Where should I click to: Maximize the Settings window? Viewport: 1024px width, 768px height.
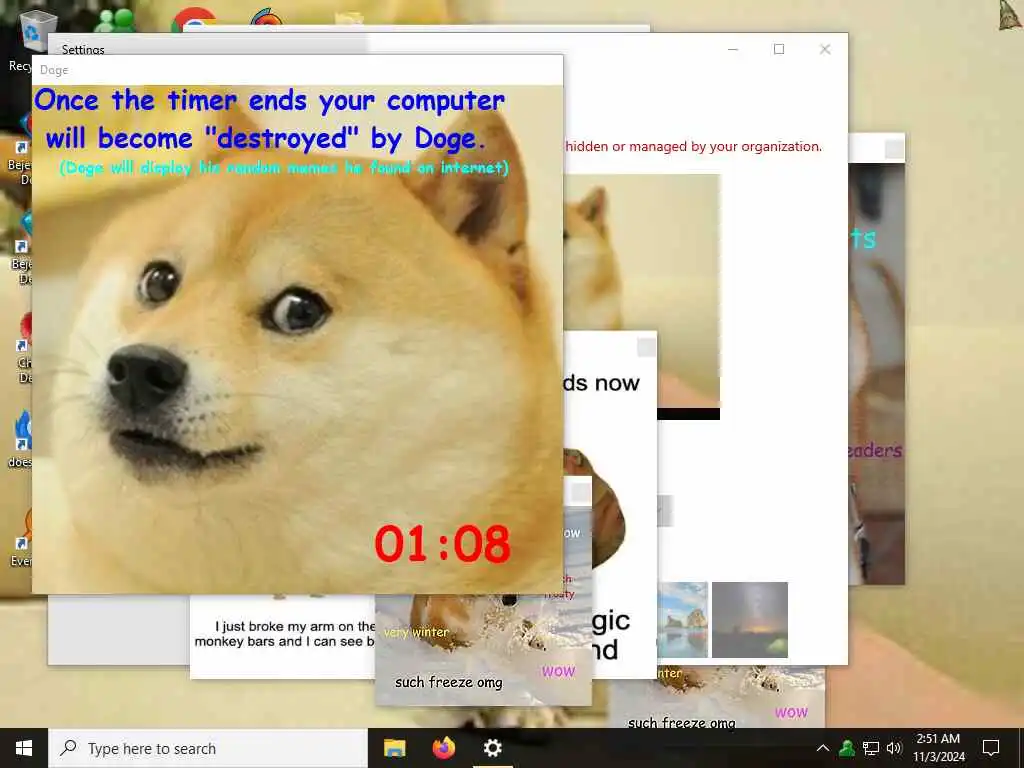point(778,49)
